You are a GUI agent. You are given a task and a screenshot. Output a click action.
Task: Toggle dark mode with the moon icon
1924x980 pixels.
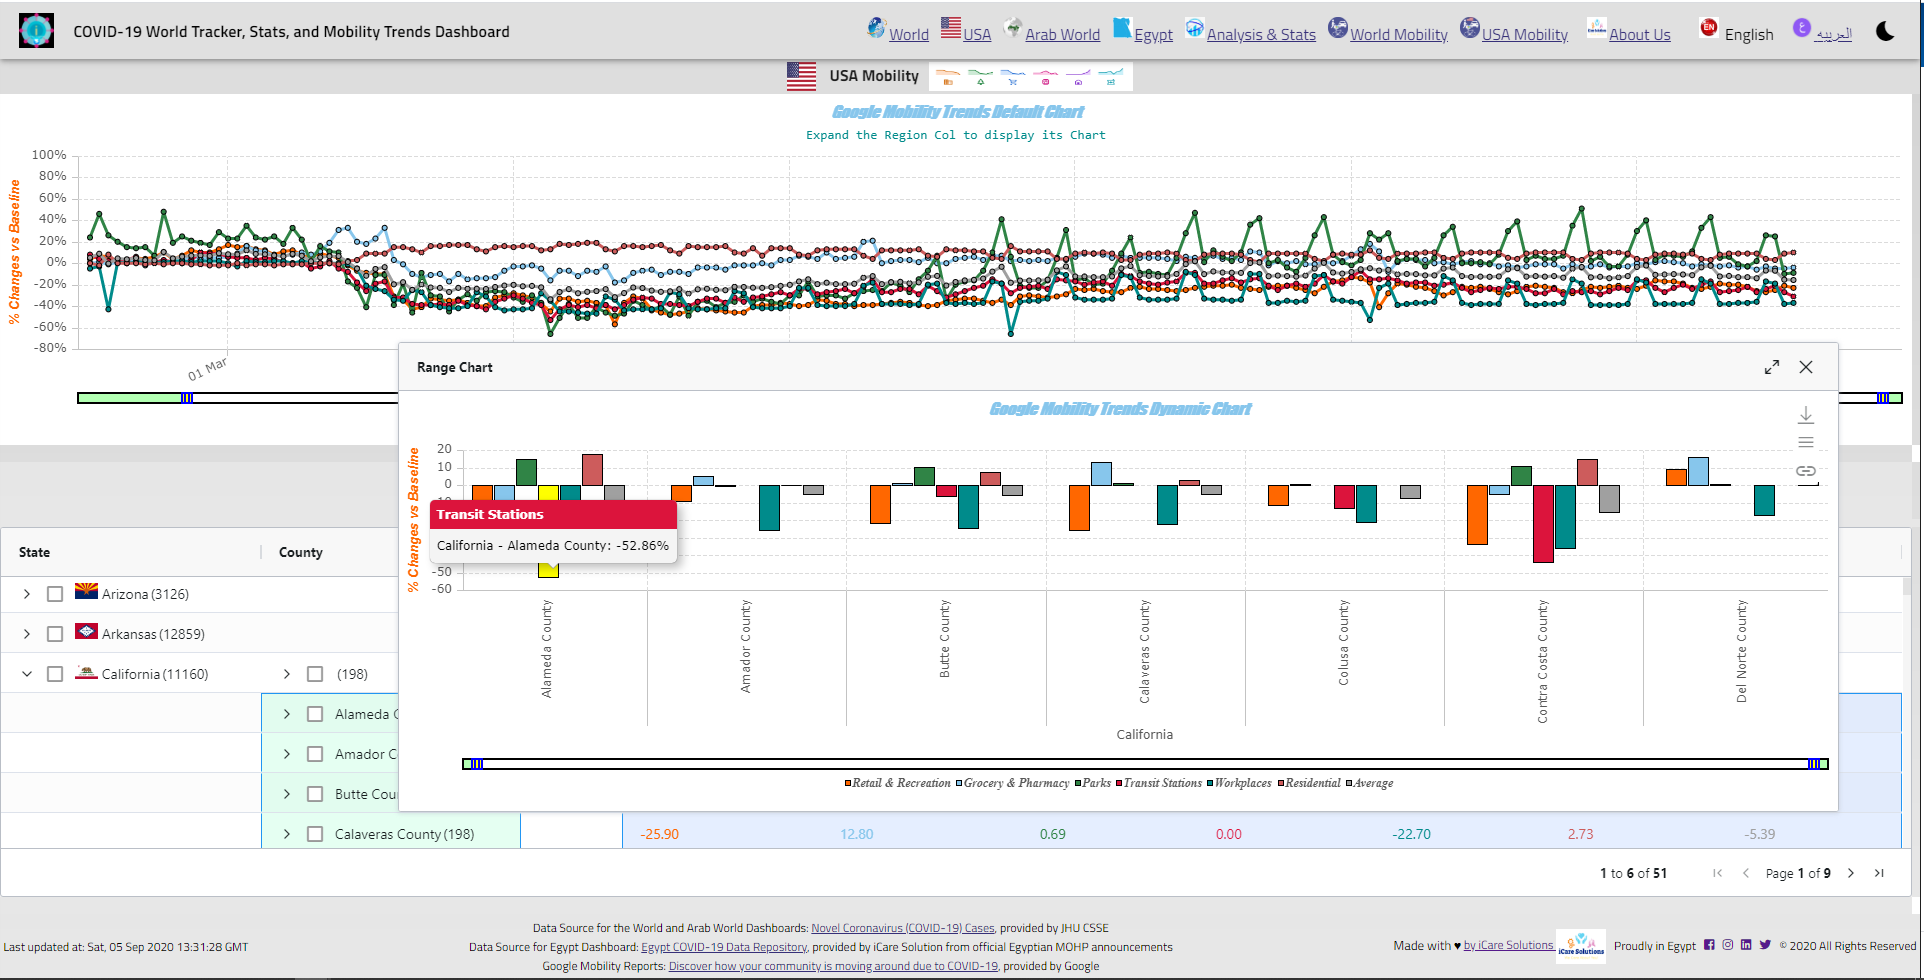point(1884,31)
